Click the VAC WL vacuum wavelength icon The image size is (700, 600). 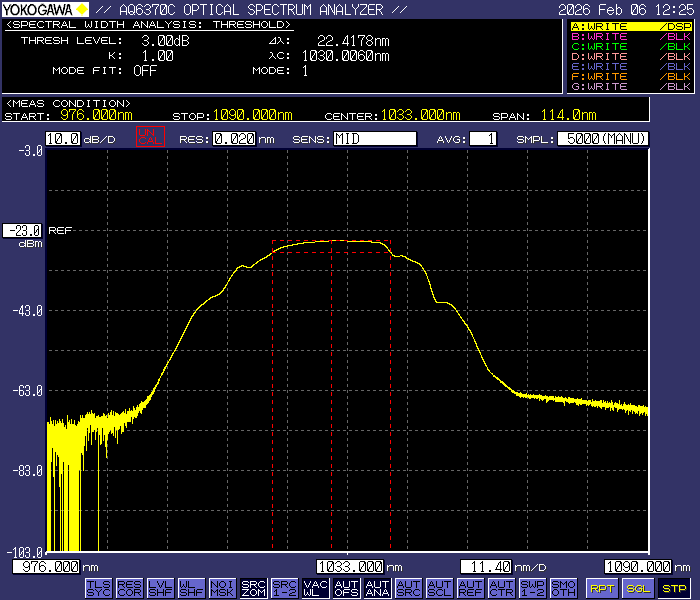coord(316,588)
